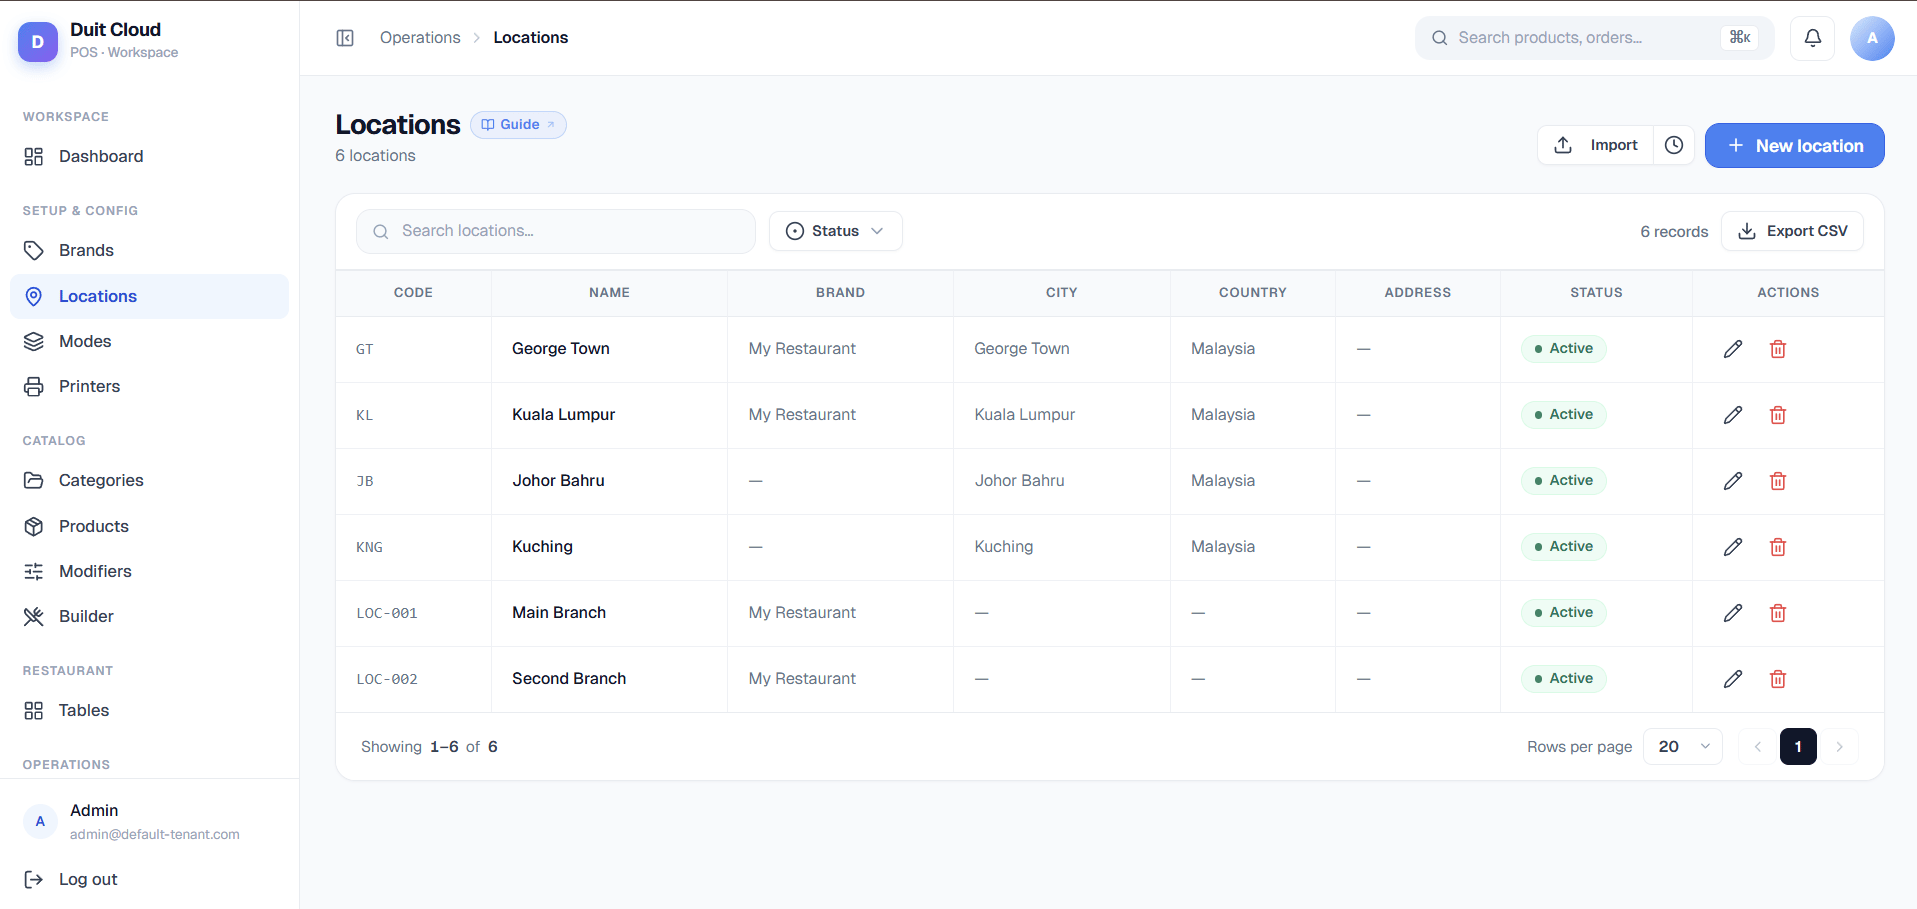Delete the George Town location
Image resolution: width=1917 pixels, height=909 pixels.
pos(1778,349)
